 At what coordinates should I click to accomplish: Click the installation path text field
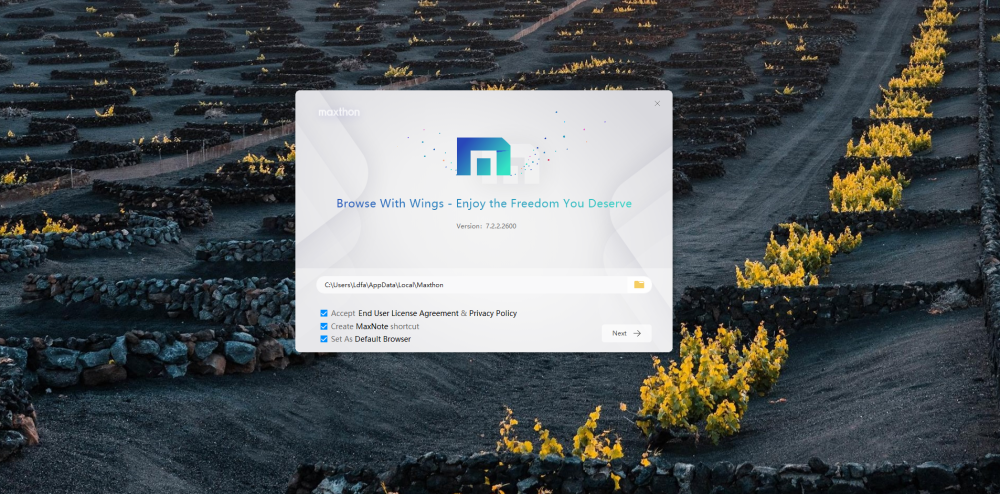tap(470, 285)
